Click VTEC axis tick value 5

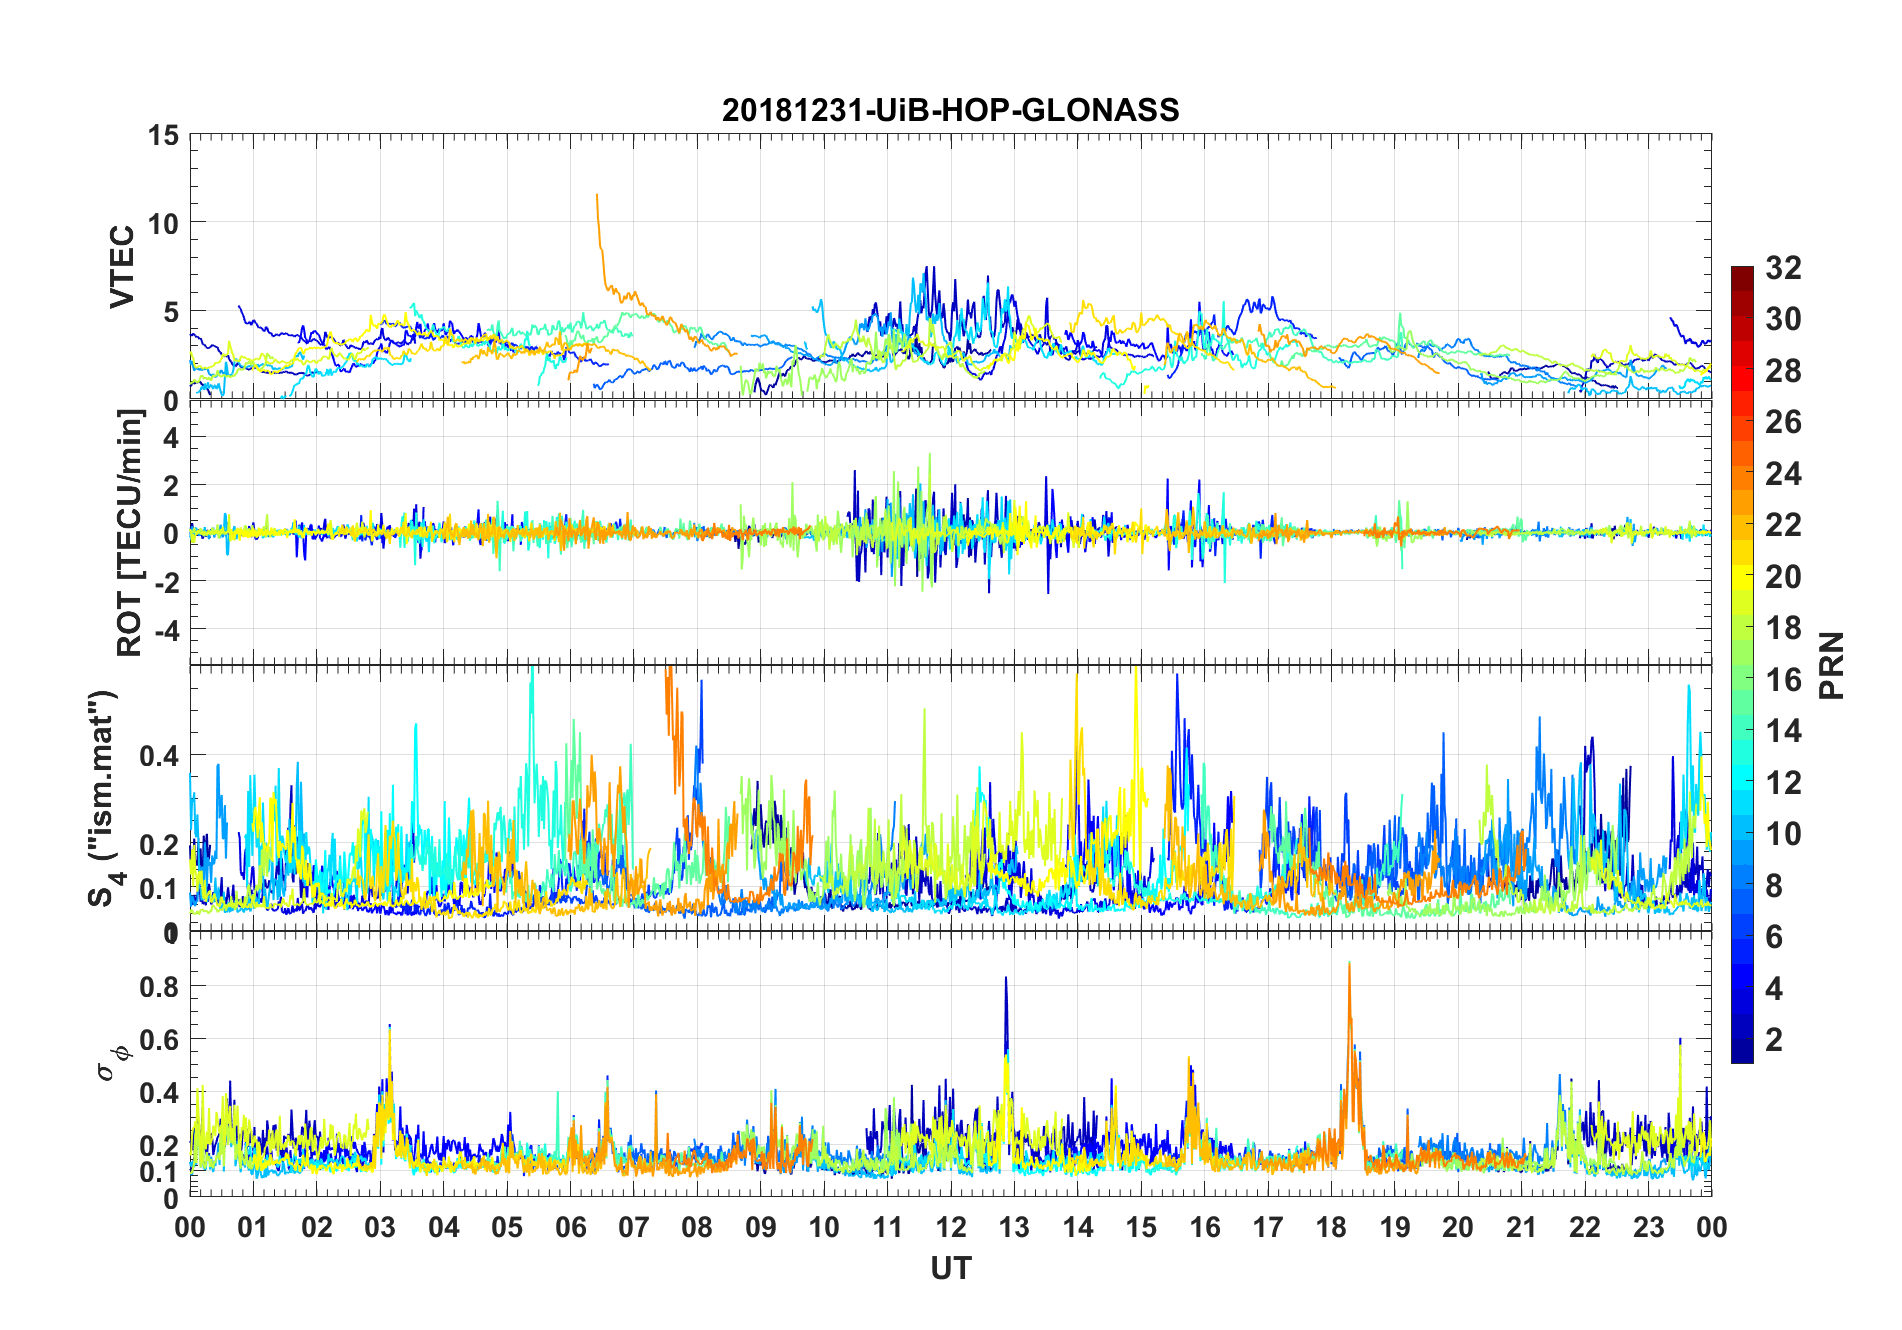[171, 312]
